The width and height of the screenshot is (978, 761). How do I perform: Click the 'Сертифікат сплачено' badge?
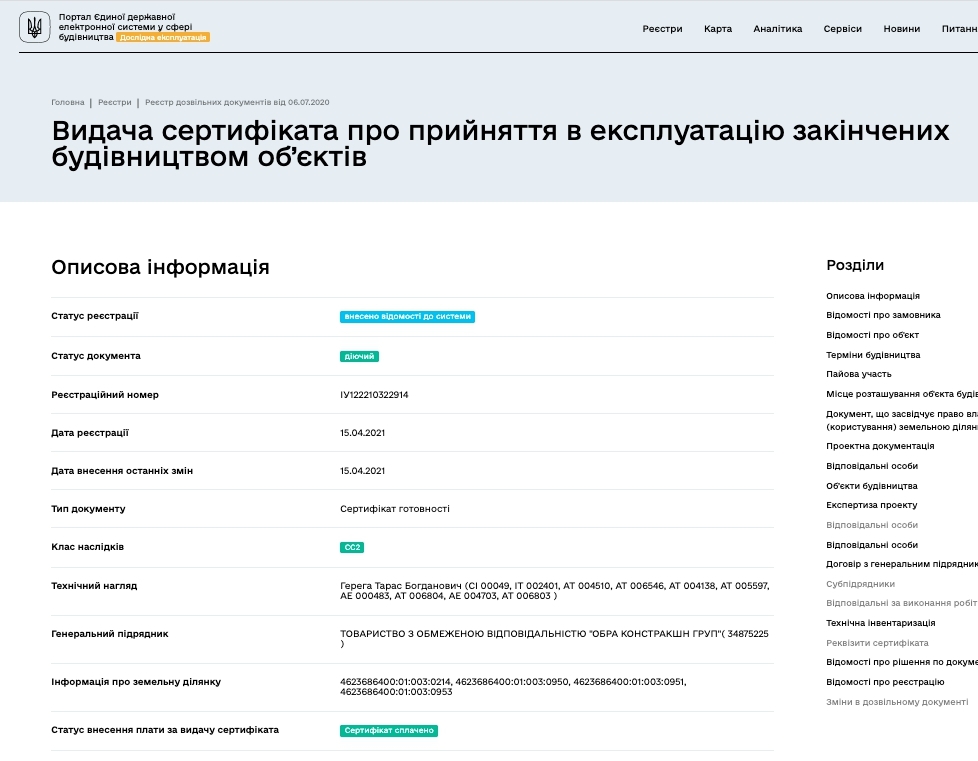point(389,731)
